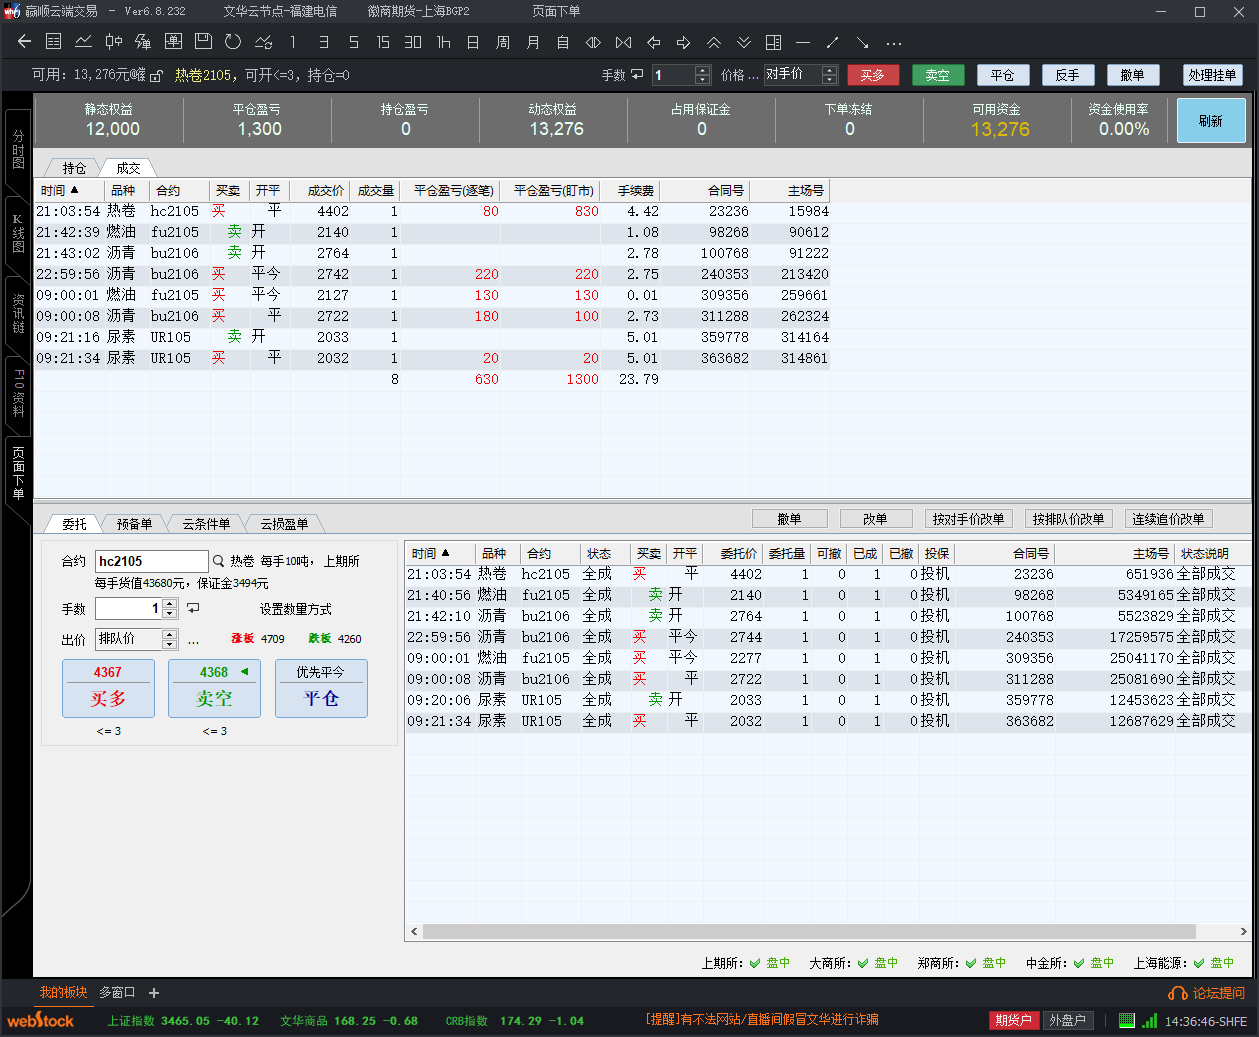The width and height of the screenshot is (1259, 1037).
Task: Select the diagonal trend line drawing tool
Action: click(x=833, y=42)
